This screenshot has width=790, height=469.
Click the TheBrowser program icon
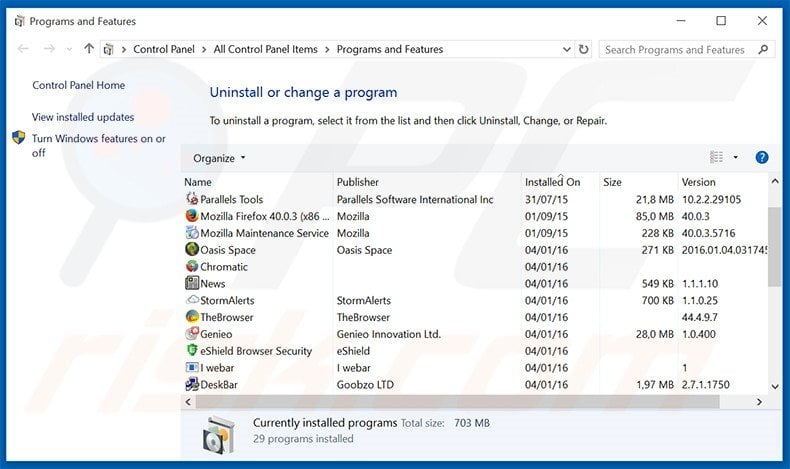click(192, 317)
